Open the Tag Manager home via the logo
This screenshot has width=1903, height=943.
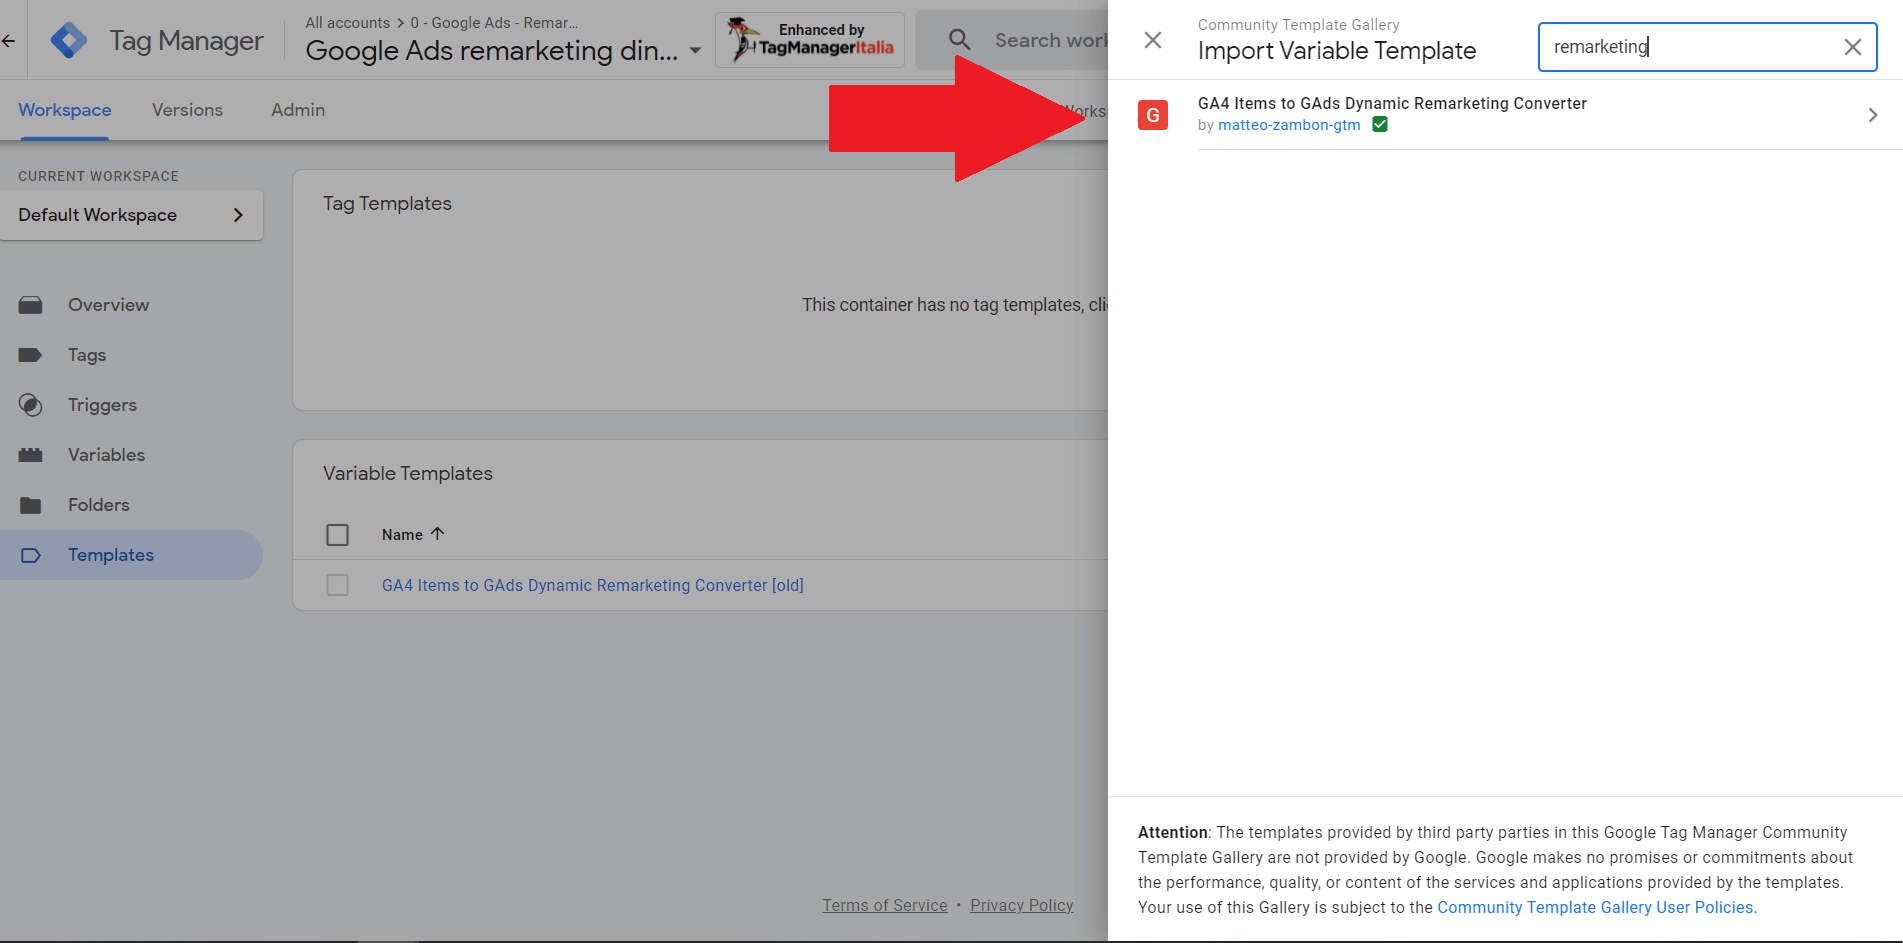pyautogui.click(x=69, y=39)
